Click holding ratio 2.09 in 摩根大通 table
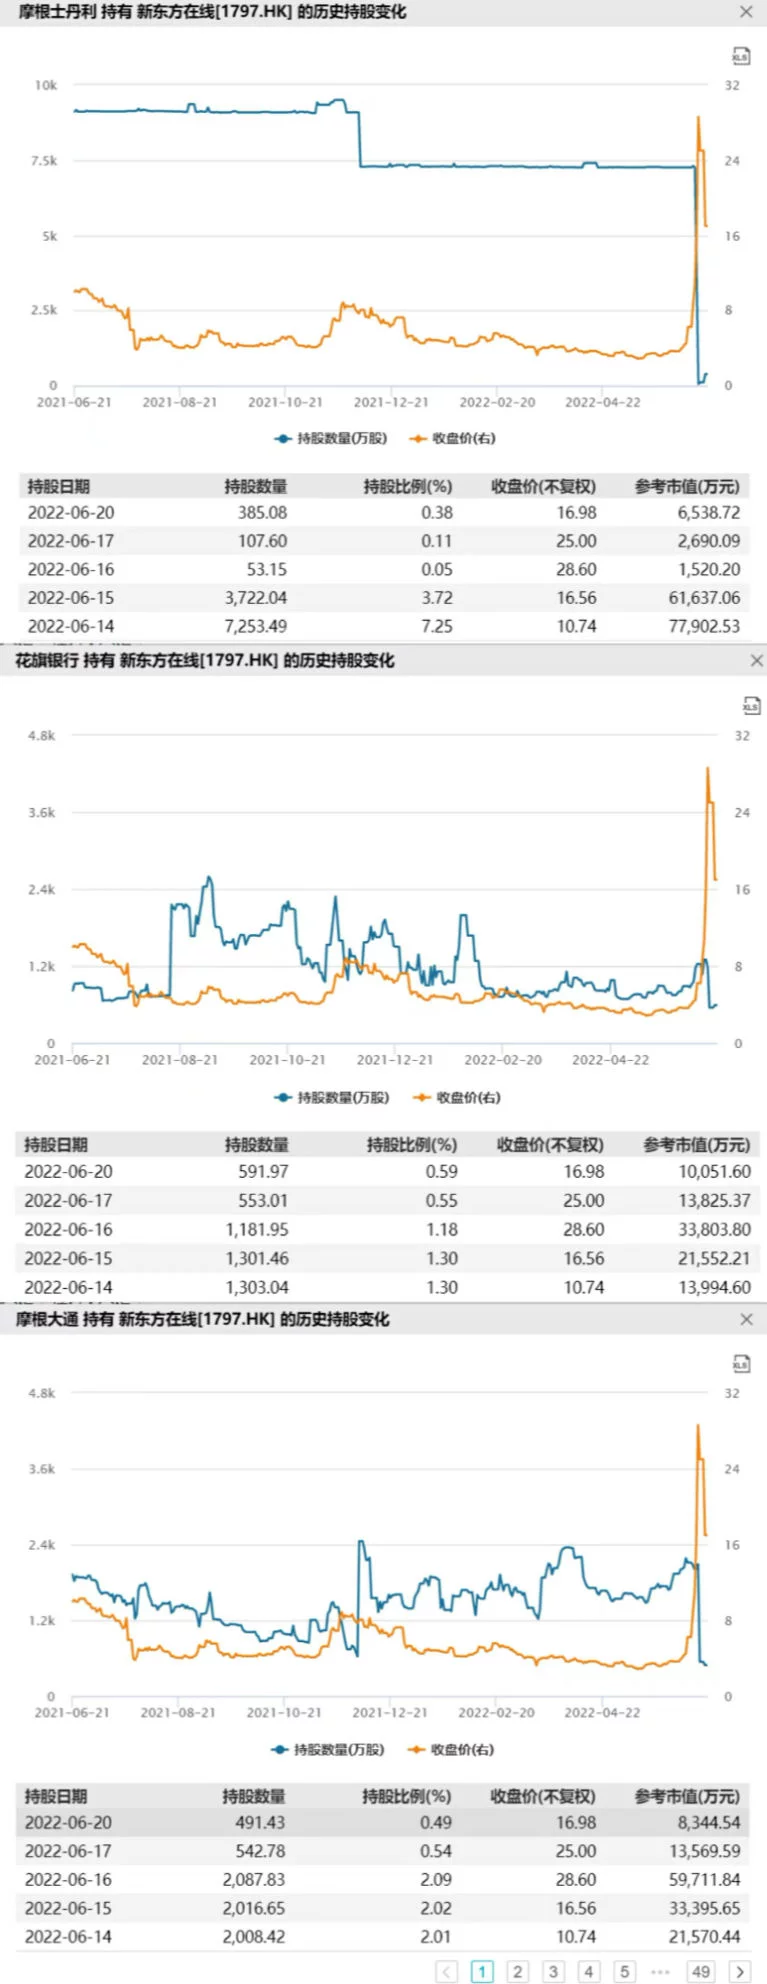 coord(436,1880)
